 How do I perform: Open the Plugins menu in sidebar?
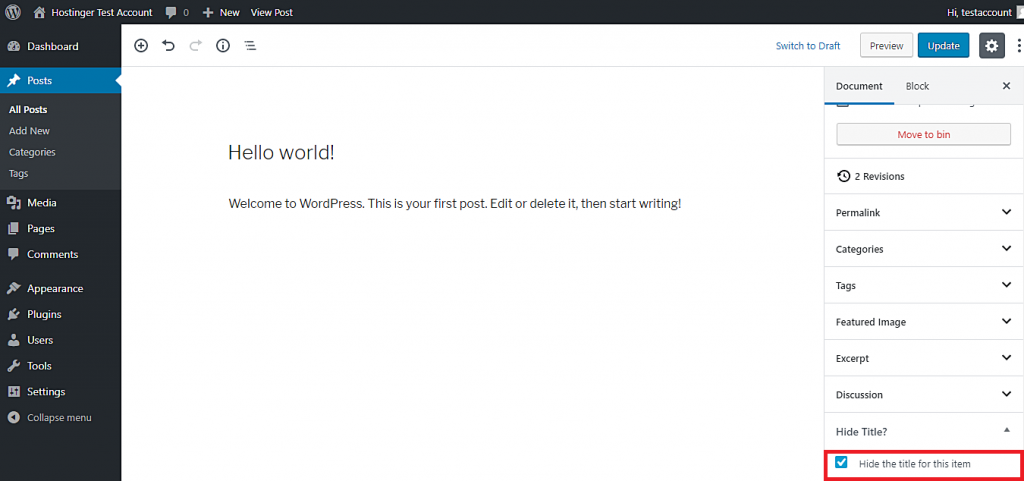(x=44, y=314)
